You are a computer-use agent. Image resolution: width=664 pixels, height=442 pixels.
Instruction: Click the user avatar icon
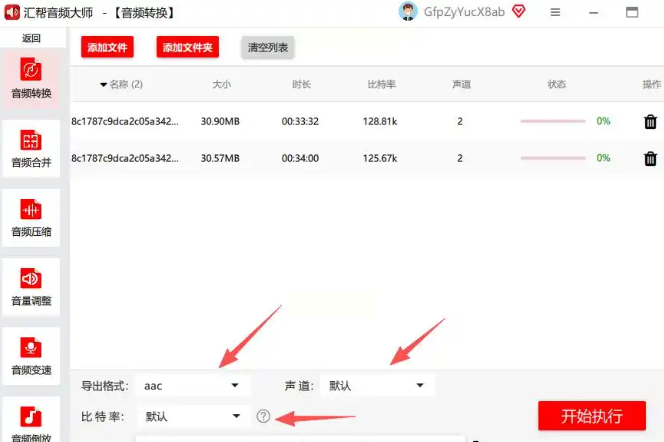click(408, 11)
